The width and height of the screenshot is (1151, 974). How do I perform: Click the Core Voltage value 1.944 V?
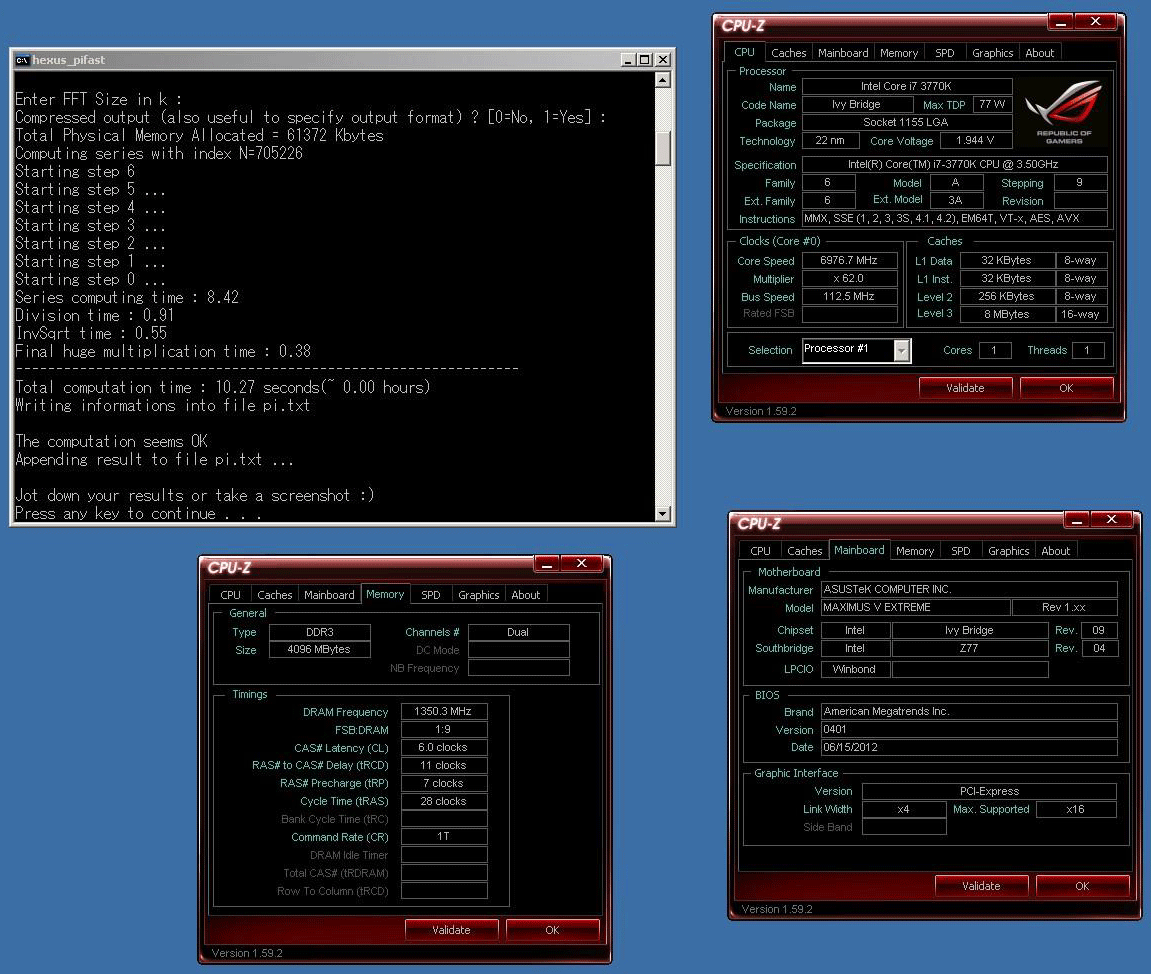[x=975, y=140]
